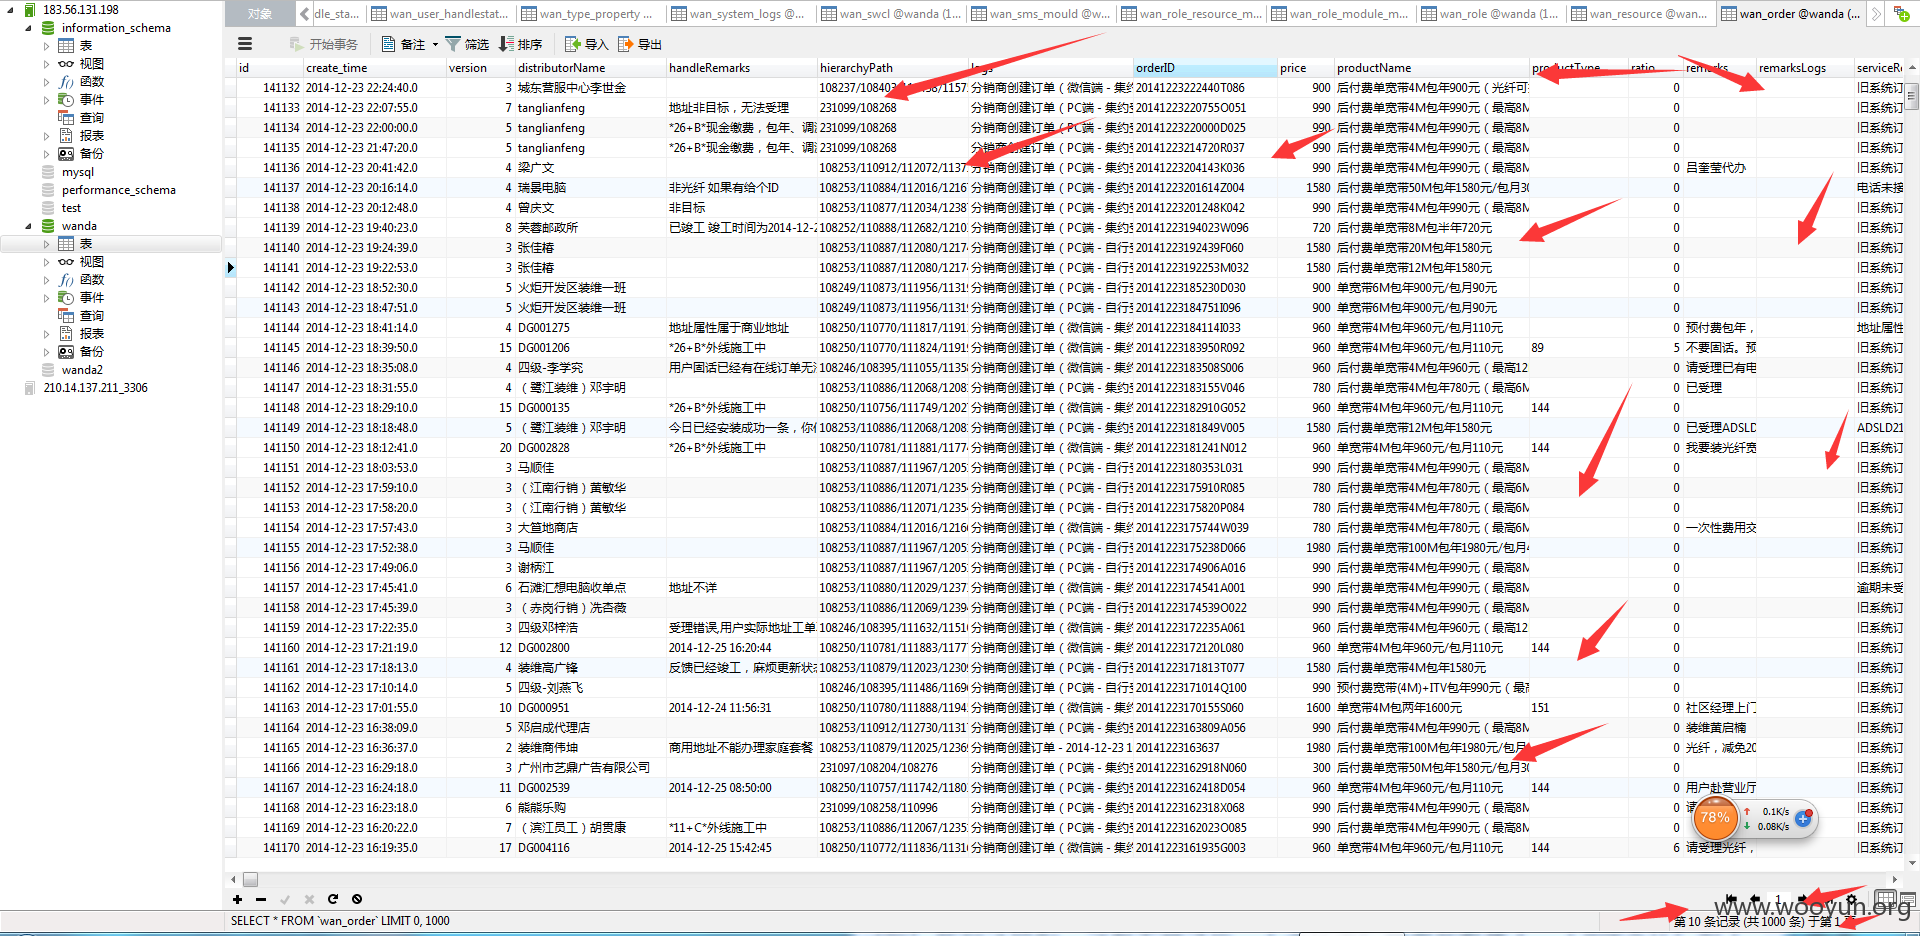Switch to the wan_user_handlestat tab
Screen dimensions: 1920x936
click(439, 14)
